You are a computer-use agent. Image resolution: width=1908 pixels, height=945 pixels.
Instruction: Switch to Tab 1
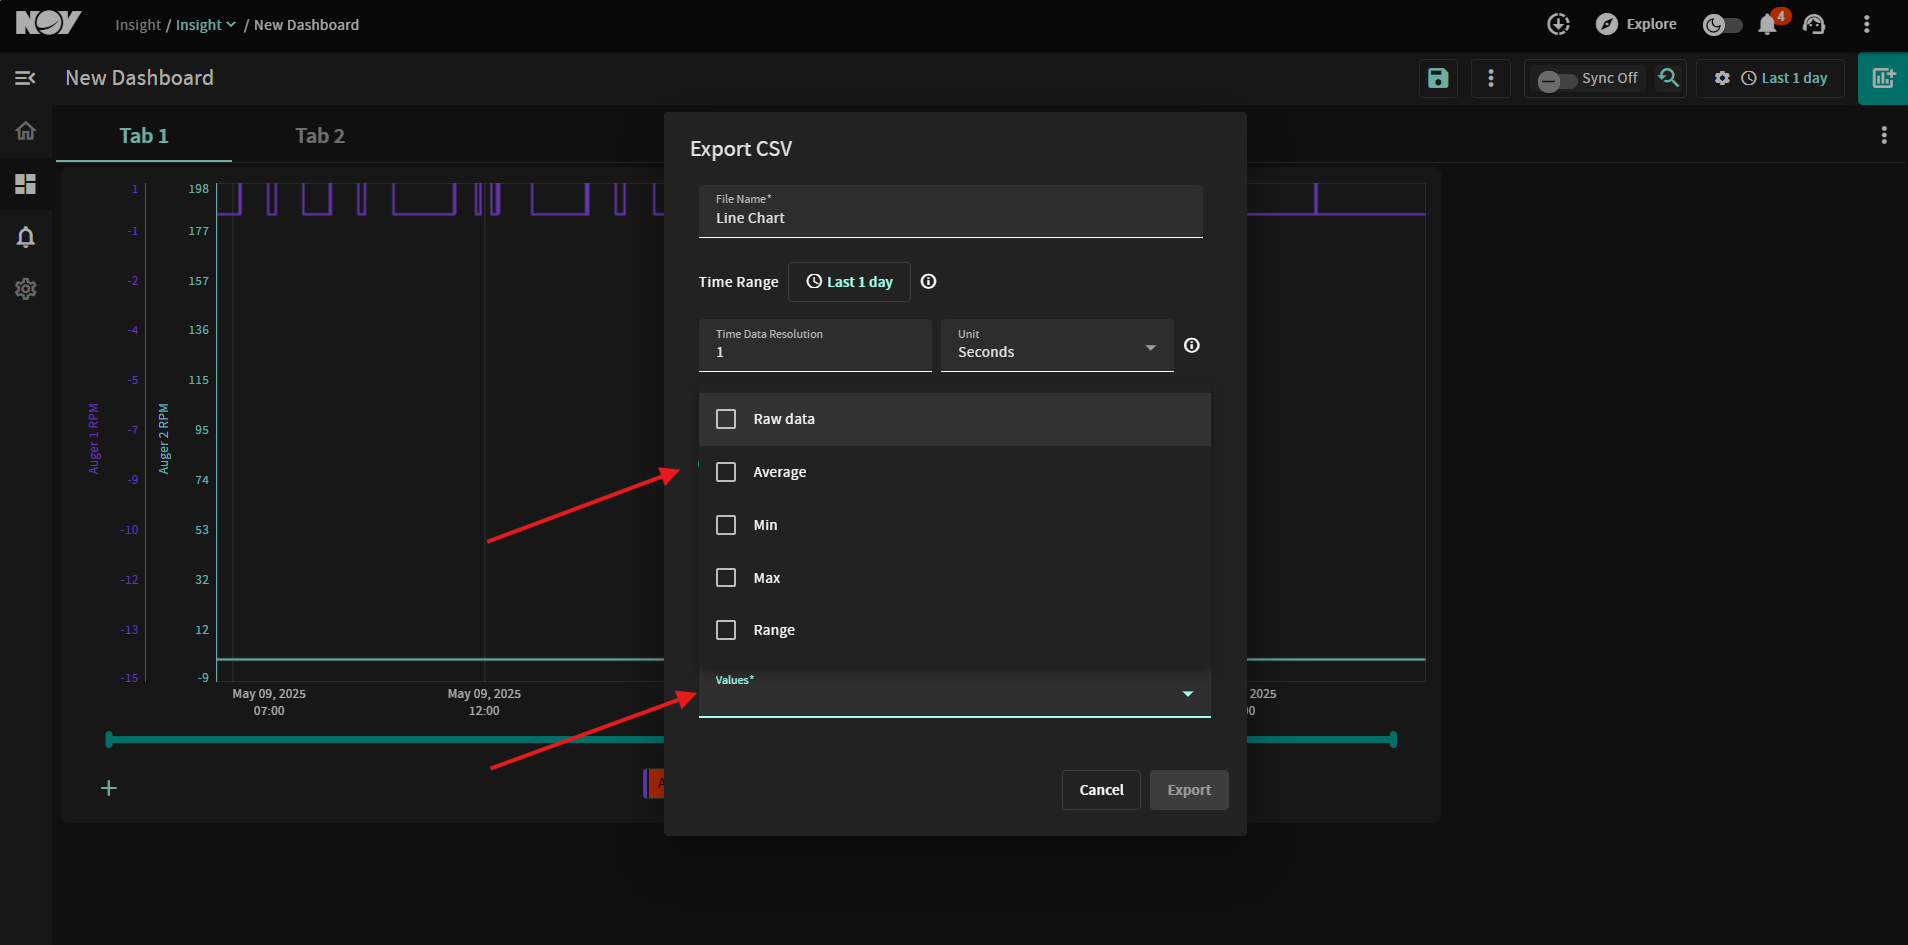pos(144,136)
